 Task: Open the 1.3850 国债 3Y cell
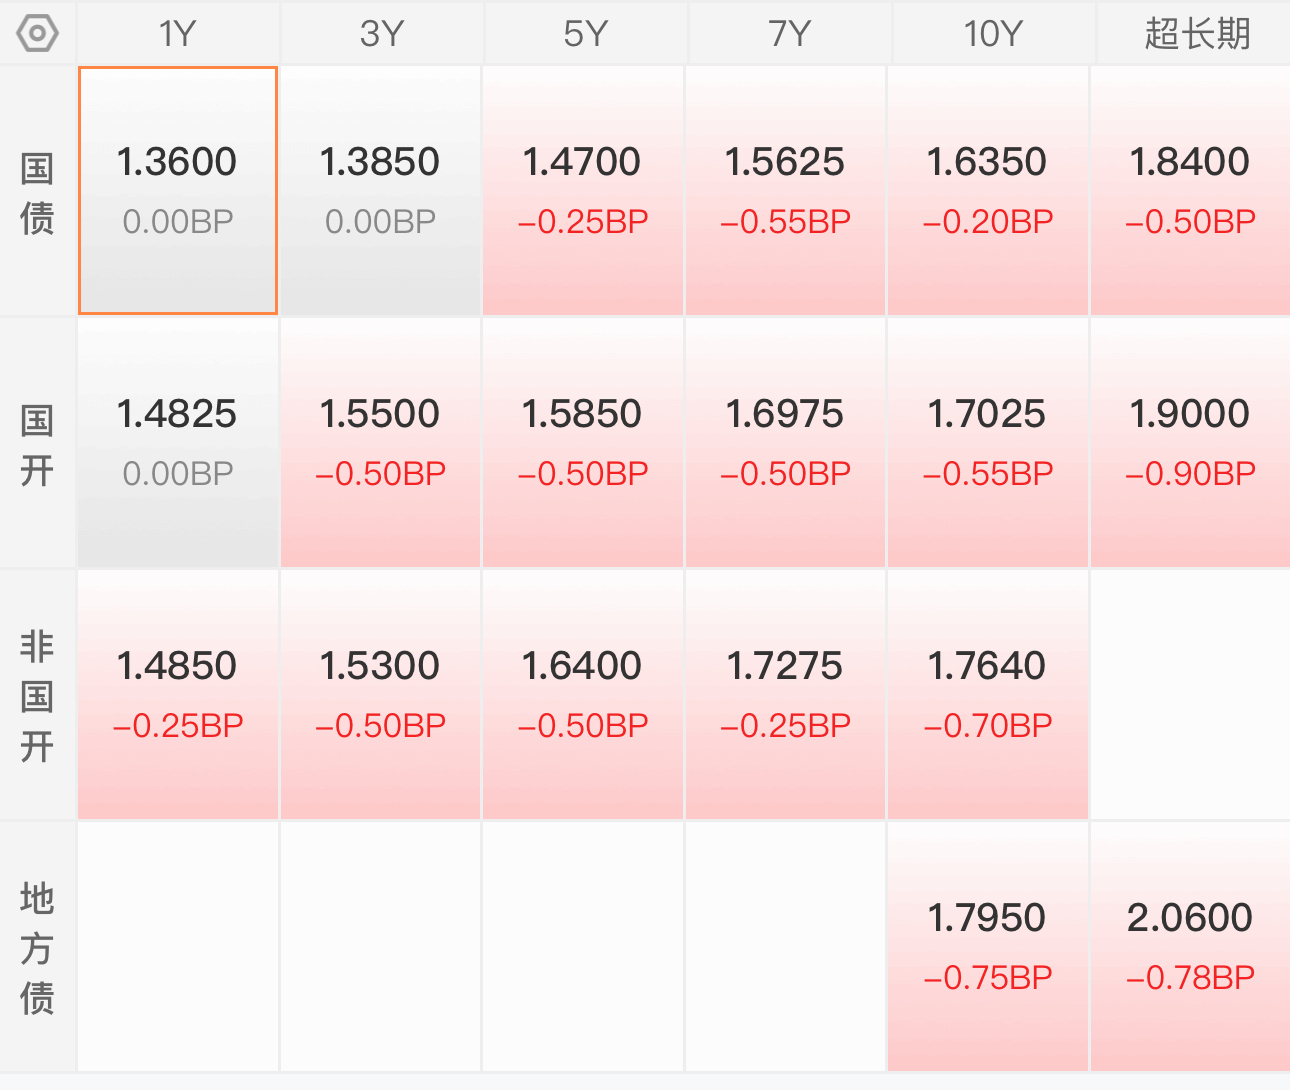point(380,191)
